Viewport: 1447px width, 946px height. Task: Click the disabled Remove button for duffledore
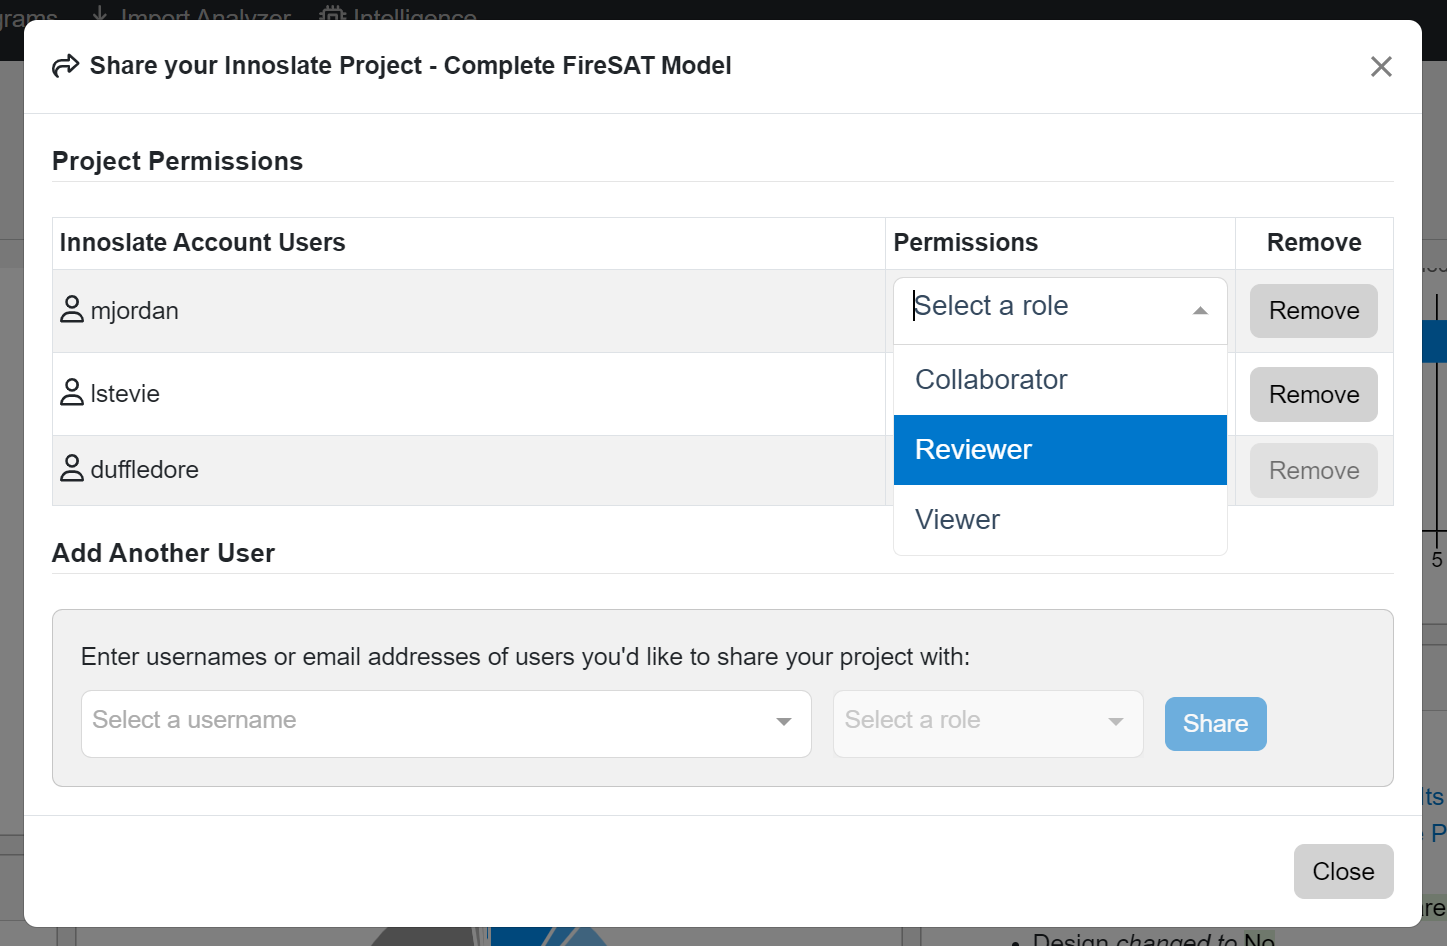(x=1313, y=471)
